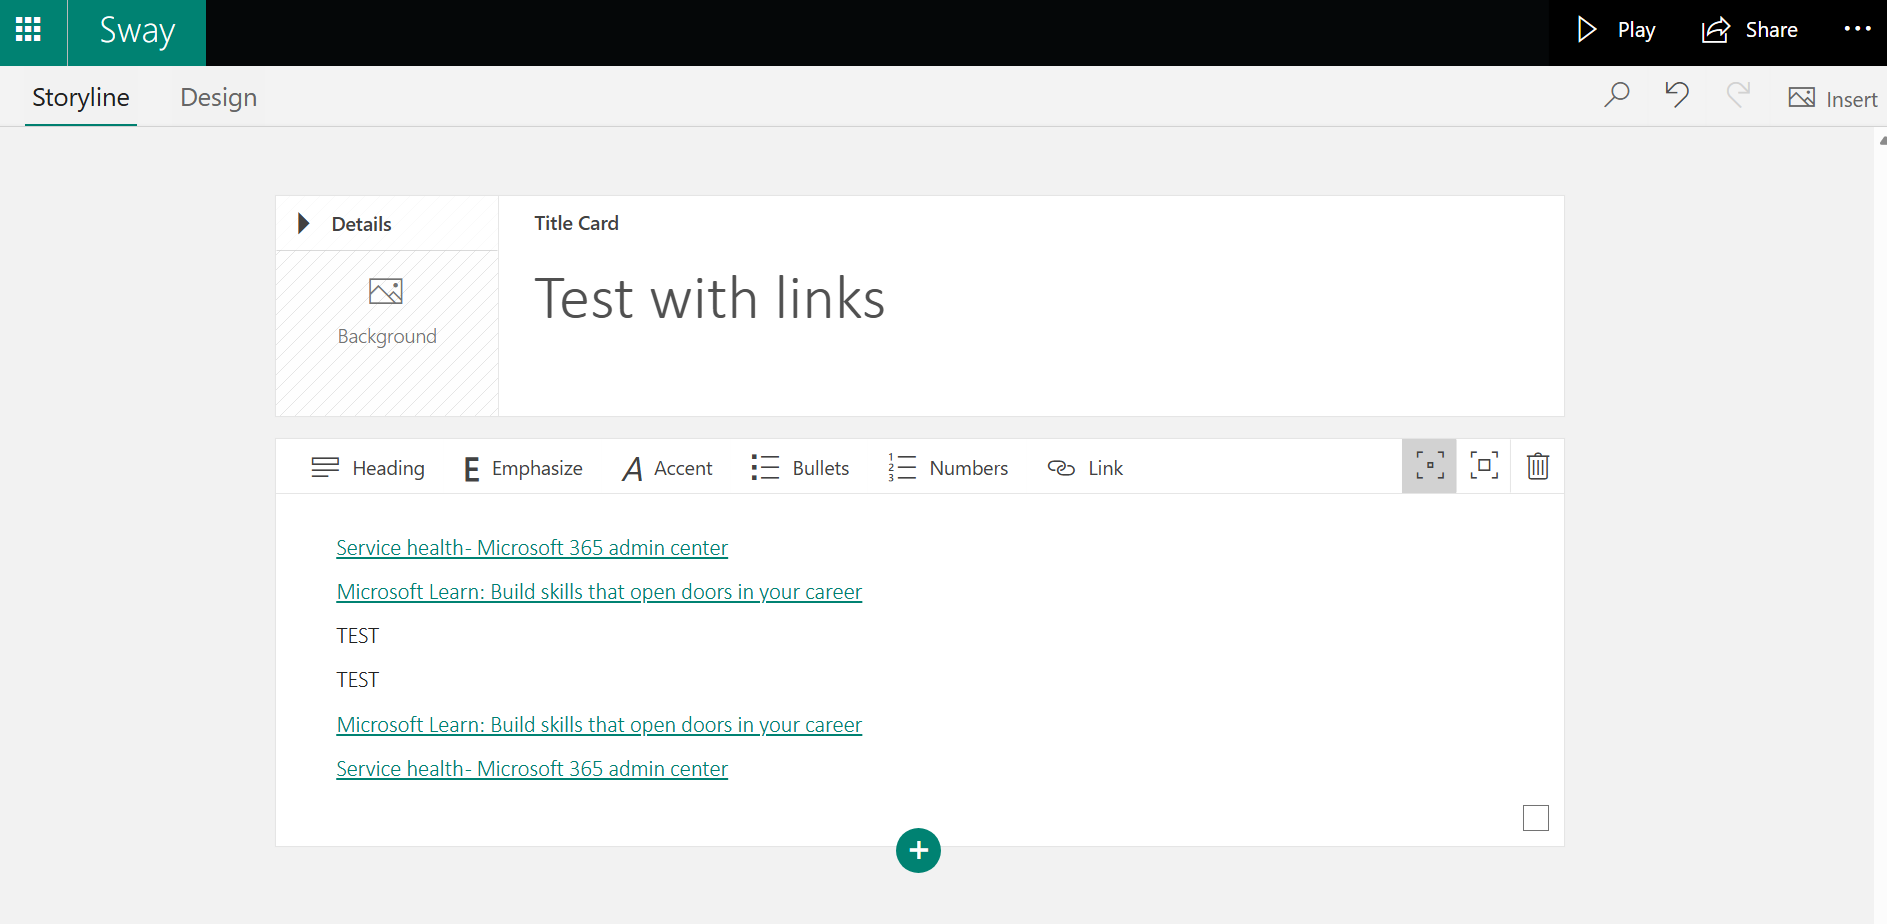The height and width of the screenshot is (924, 1887).
Task: Expand the Details section
Action: coord(344,223)
